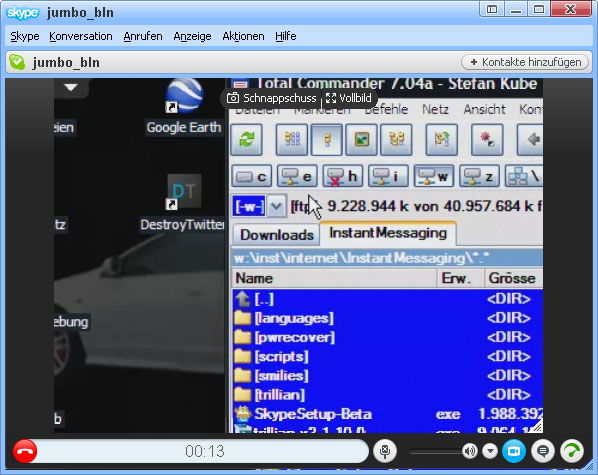Adjust the call volume slider
The width and height of the screenshot is (598, 475).
tap(436, 452)
